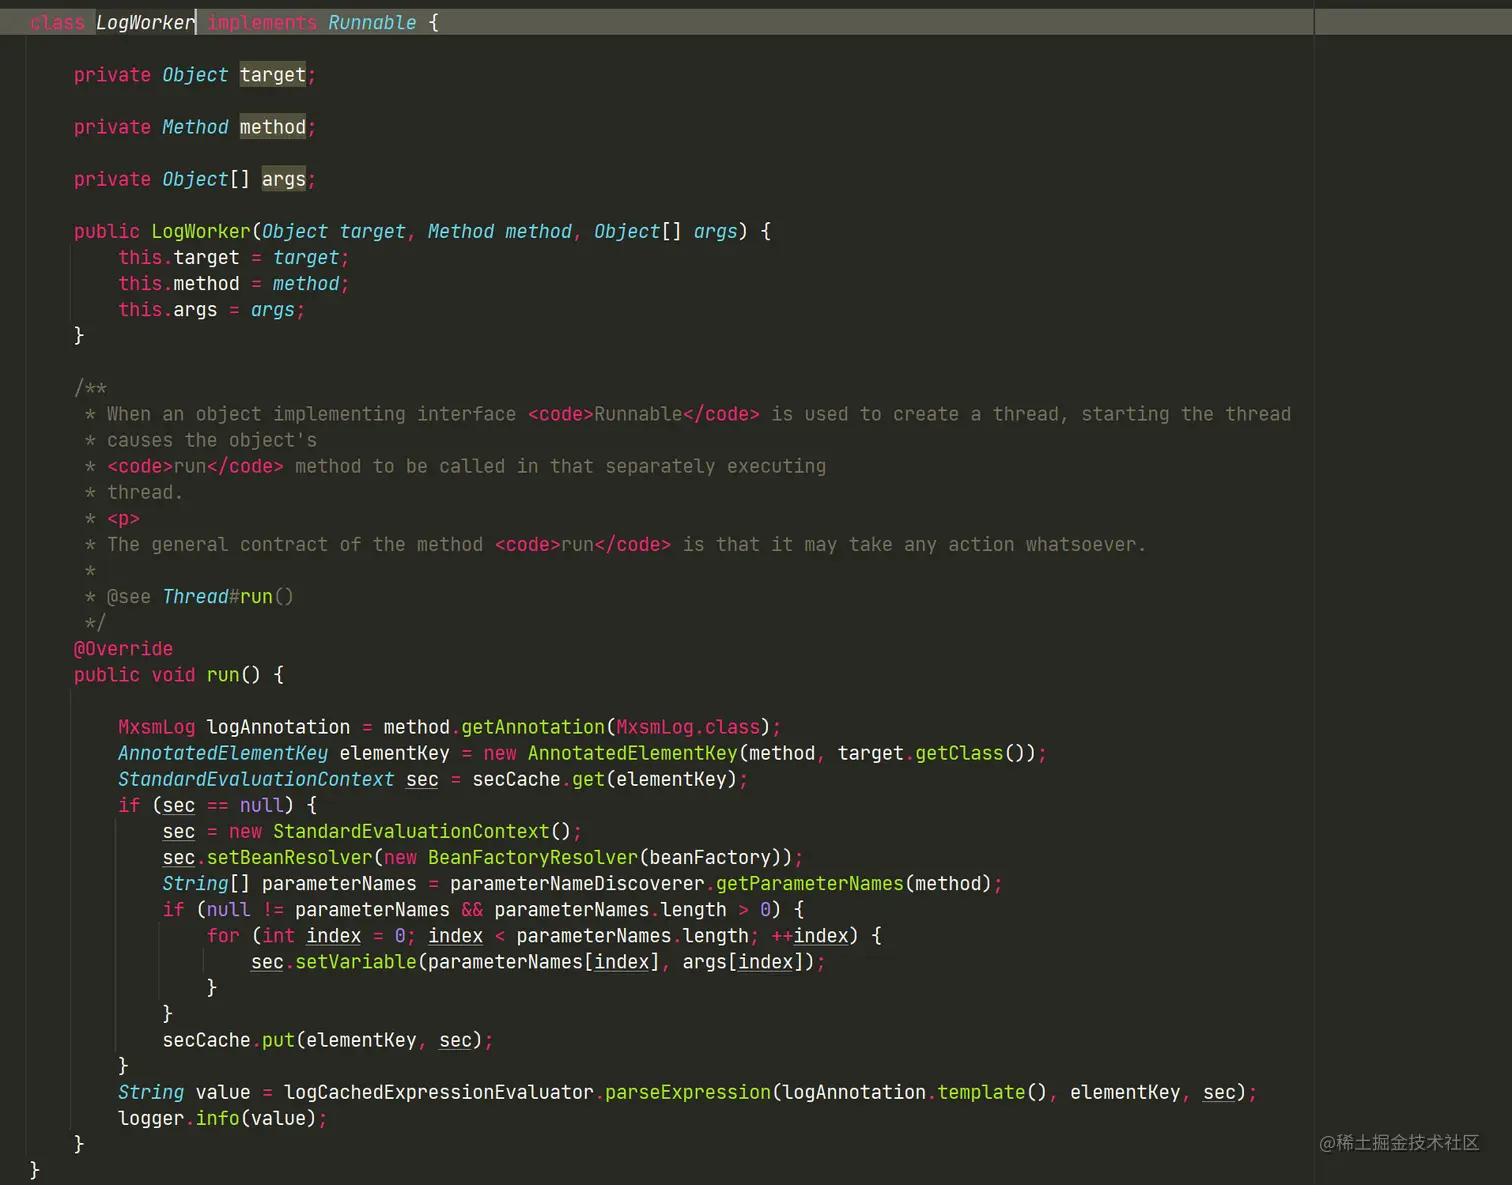
Task: Click the <p> tag in the Javadoc
Action: 123,518
